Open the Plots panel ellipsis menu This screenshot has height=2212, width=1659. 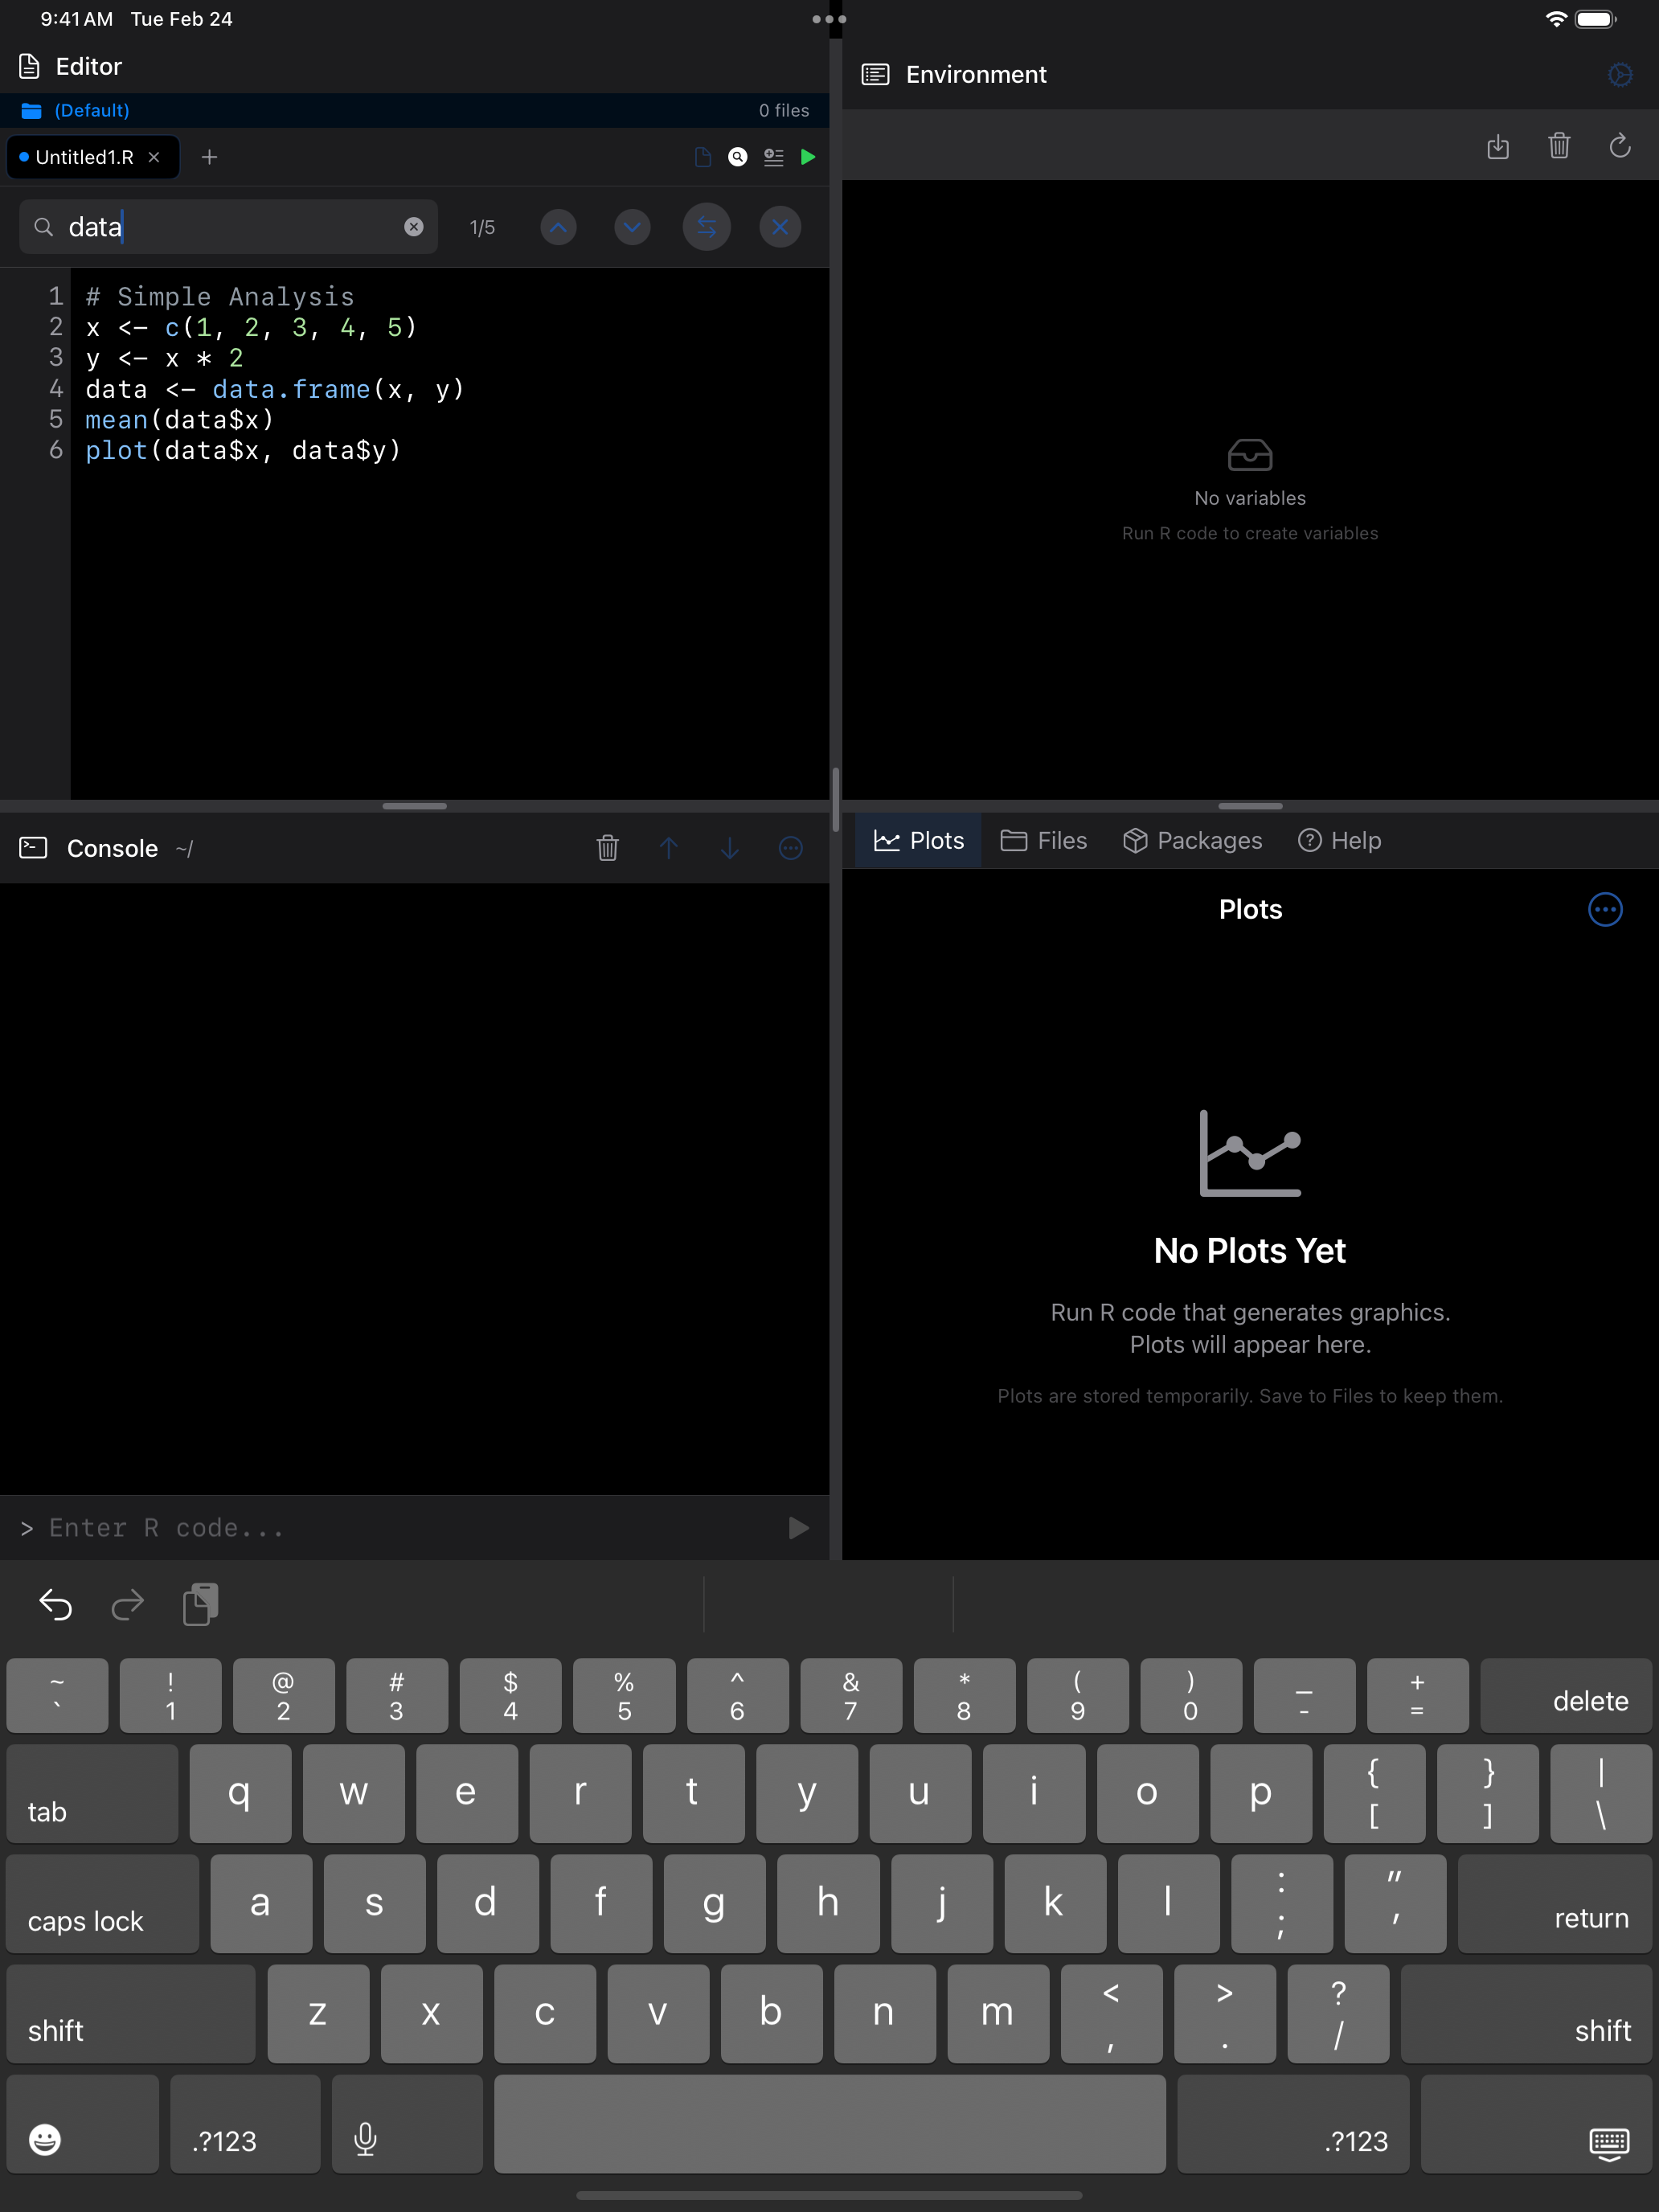(1604, 909)
